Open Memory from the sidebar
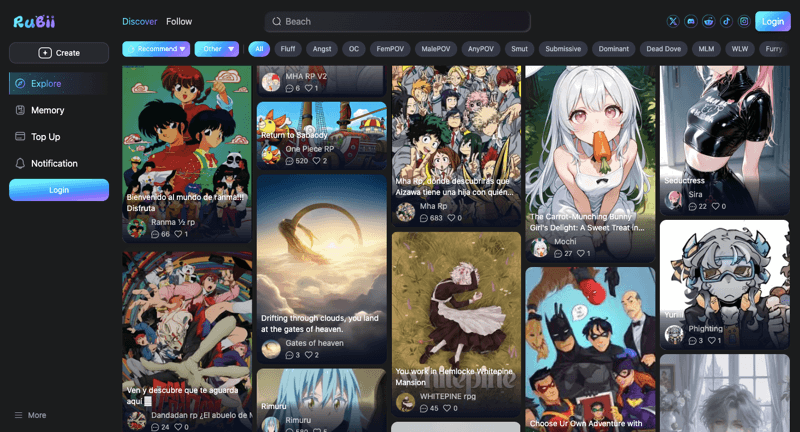This screenshot has height=432, width=800. pos(47,110)
